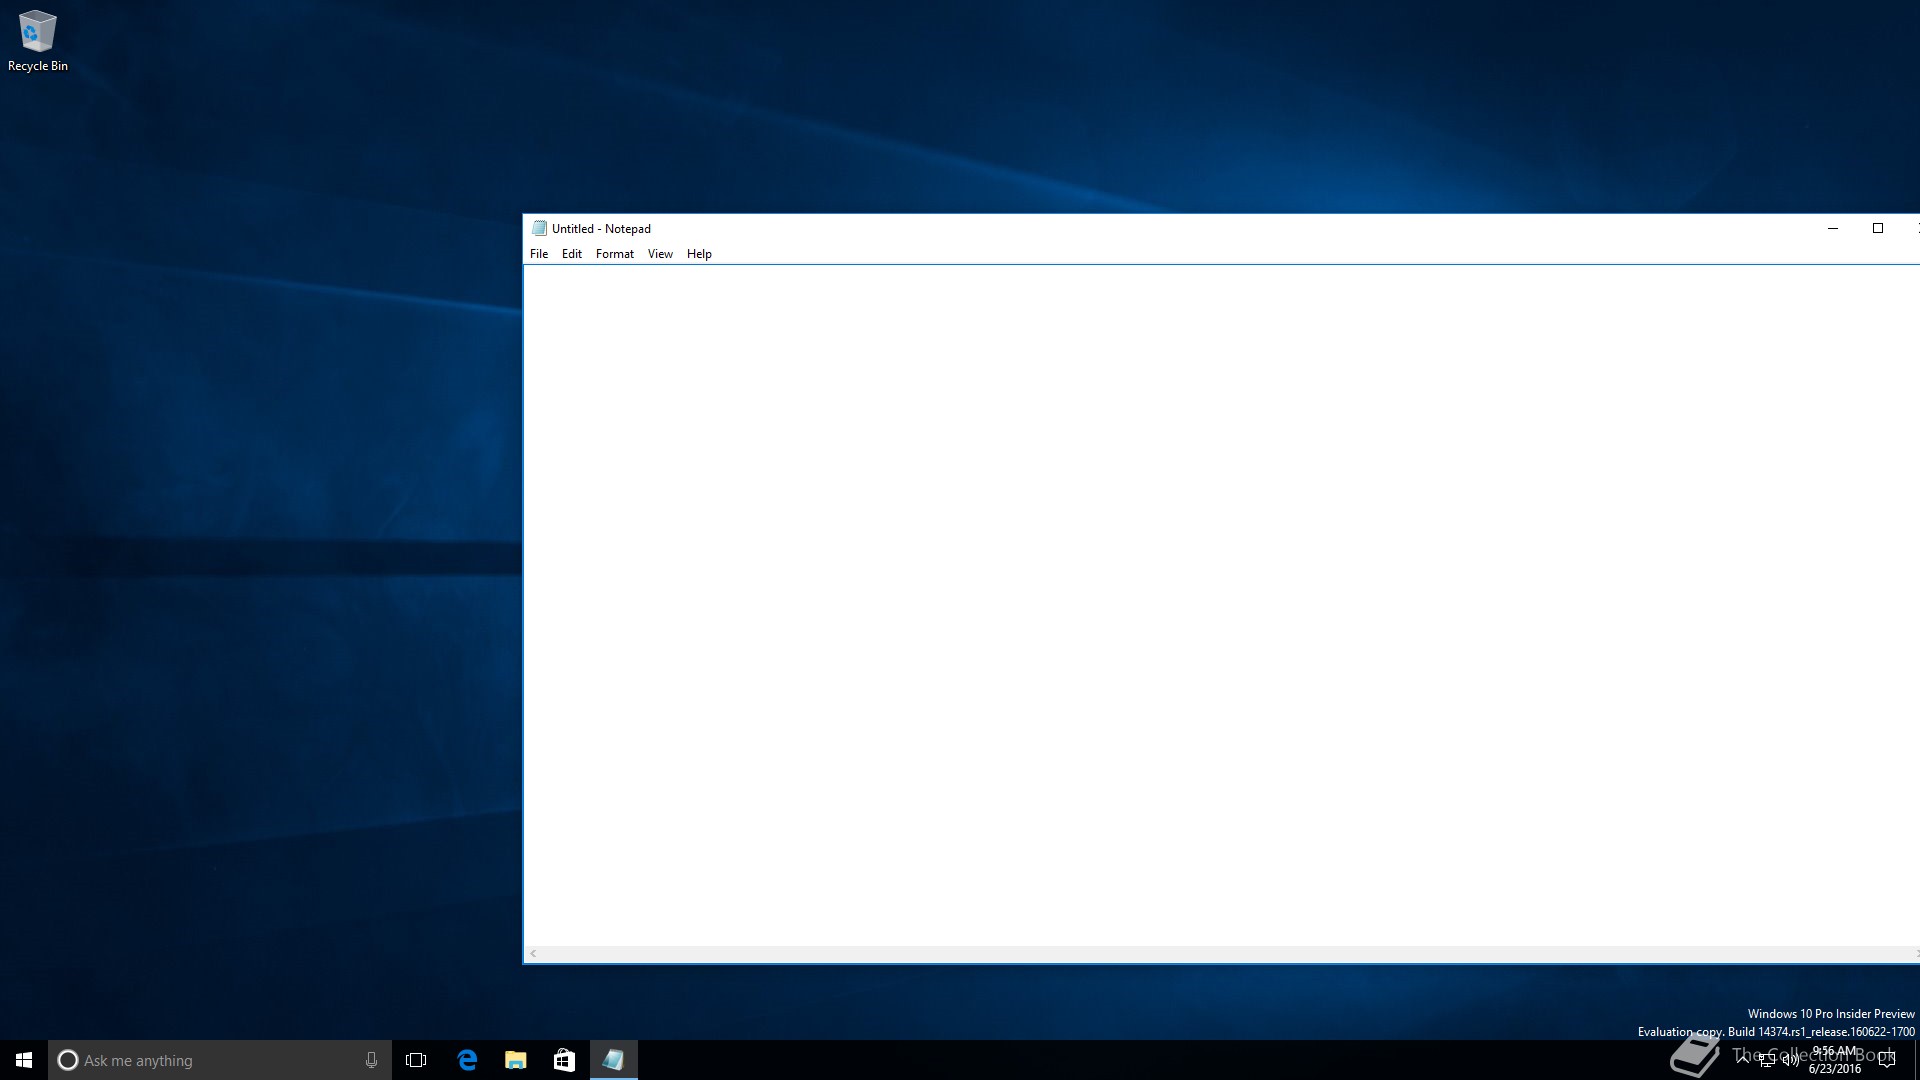Open the network icon in system tray
The image size is (1920, 1080).
click(x=1767, y=1061)
